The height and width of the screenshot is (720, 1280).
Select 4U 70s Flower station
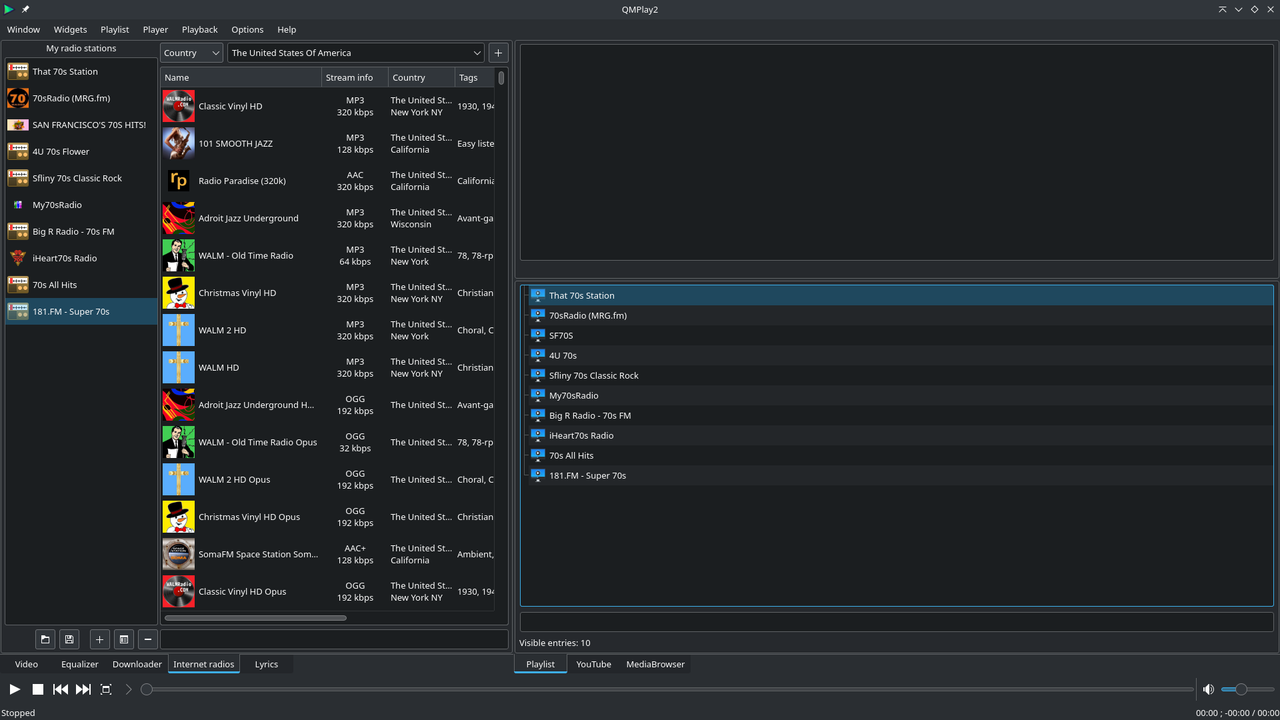(x=81, y=152)
